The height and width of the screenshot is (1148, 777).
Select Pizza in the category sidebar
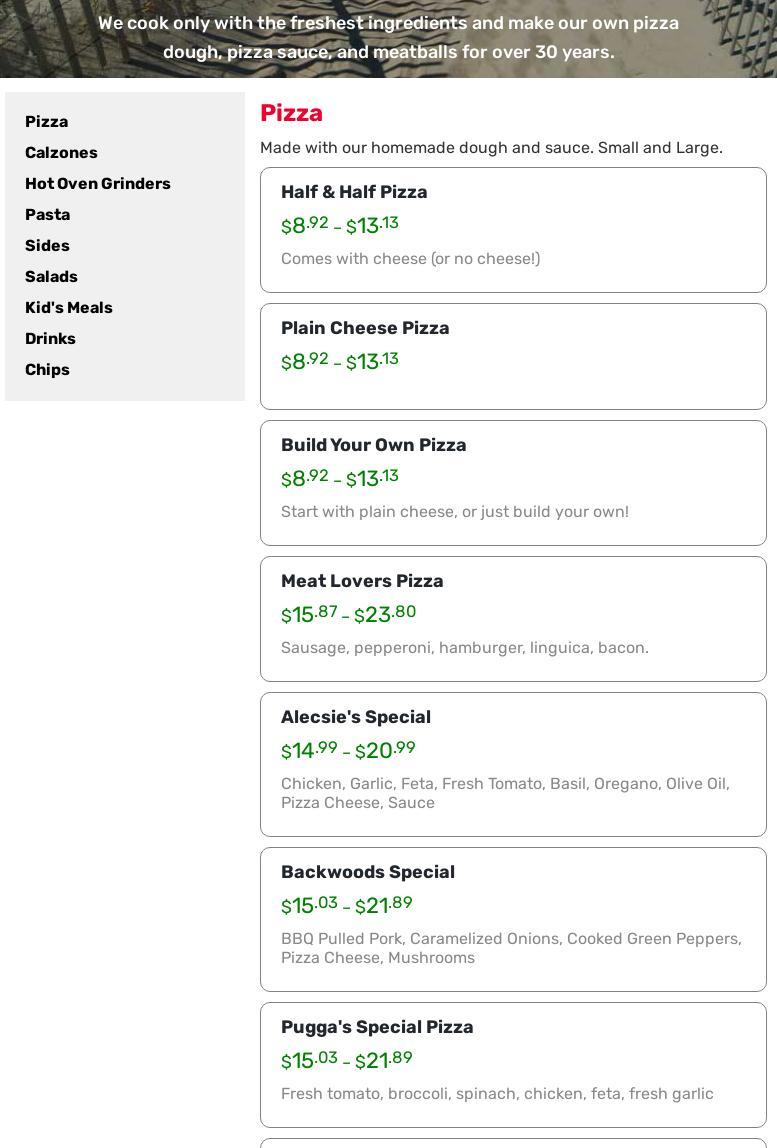pyautogui.click(x=47, y=122)
